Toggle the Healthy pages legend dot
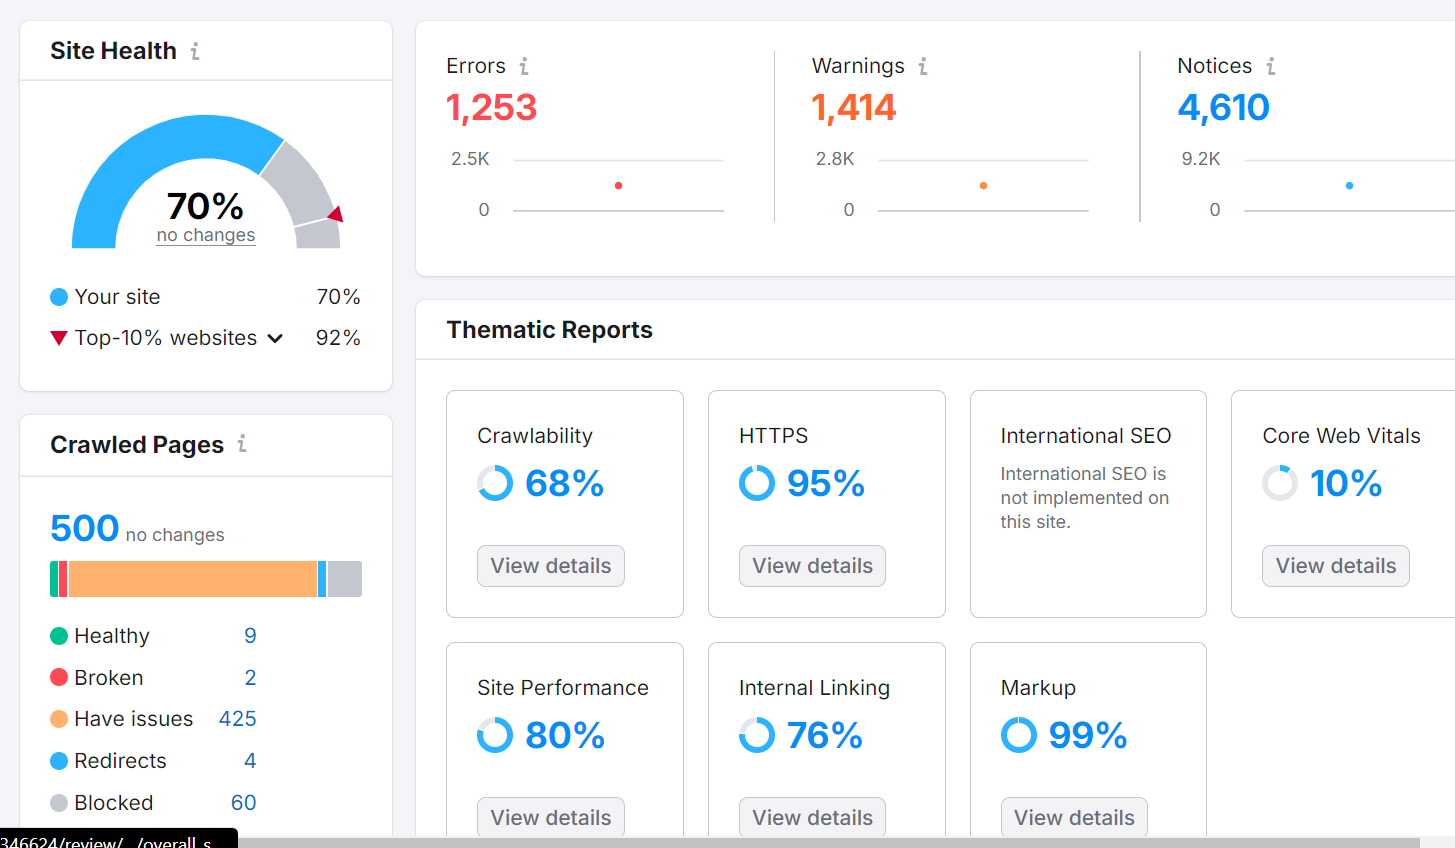The height and width of the screenshot is (848, 1455). click(59, 635)
